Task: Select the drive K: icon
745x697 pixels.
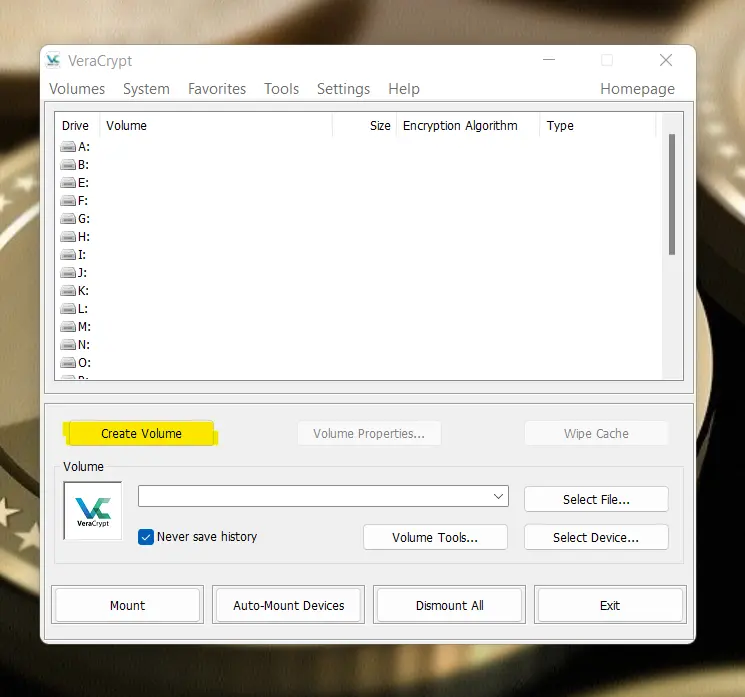Action: click(68, 291)
